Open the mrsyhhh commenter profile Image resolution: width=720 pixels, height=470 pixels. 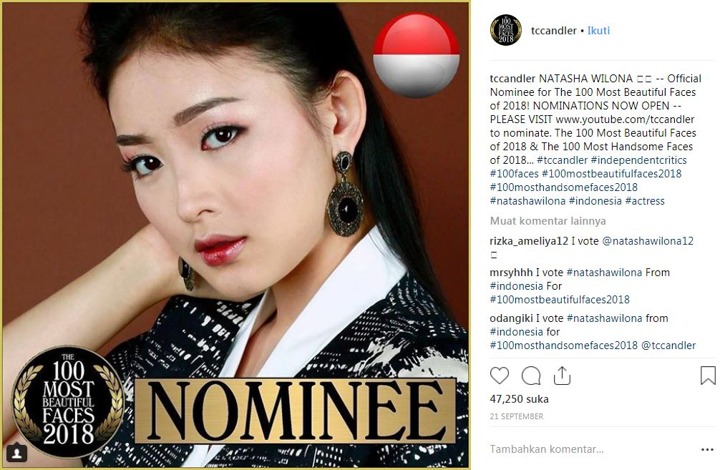(511, 272)
